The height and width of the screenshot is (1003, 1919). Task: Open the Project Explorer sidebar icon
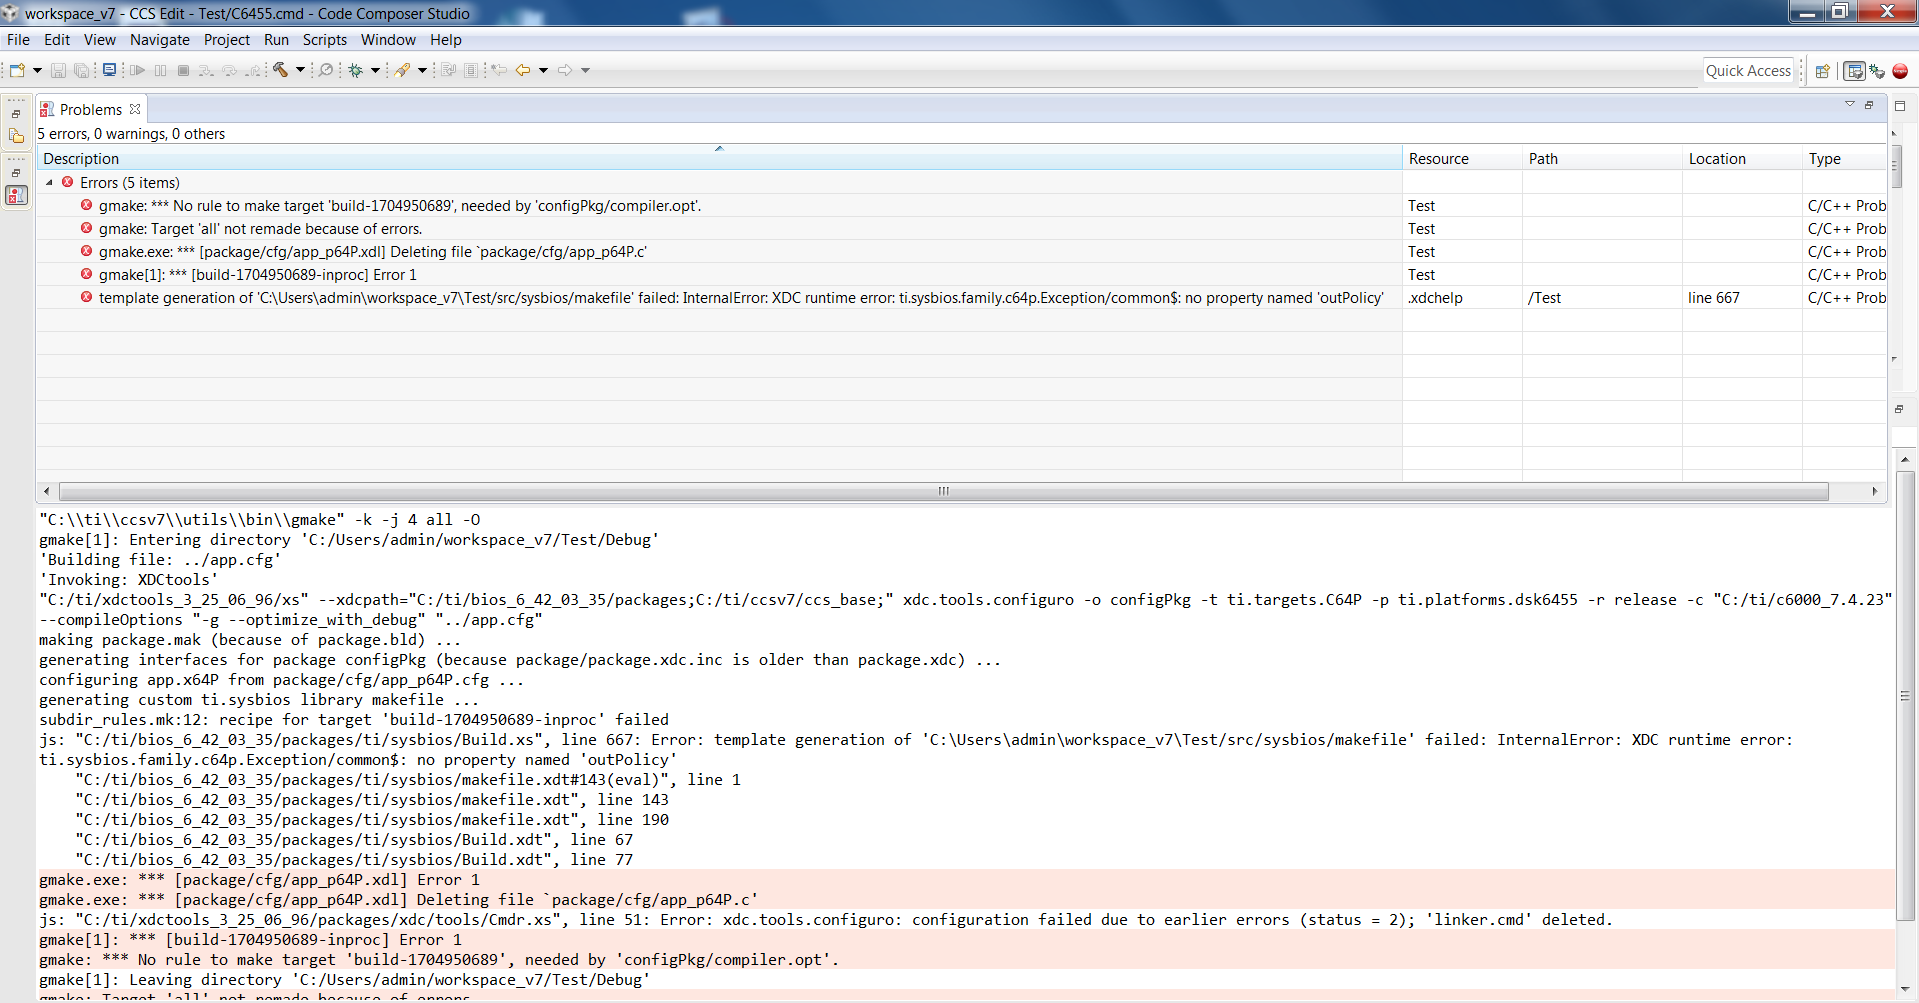point(16,136)
